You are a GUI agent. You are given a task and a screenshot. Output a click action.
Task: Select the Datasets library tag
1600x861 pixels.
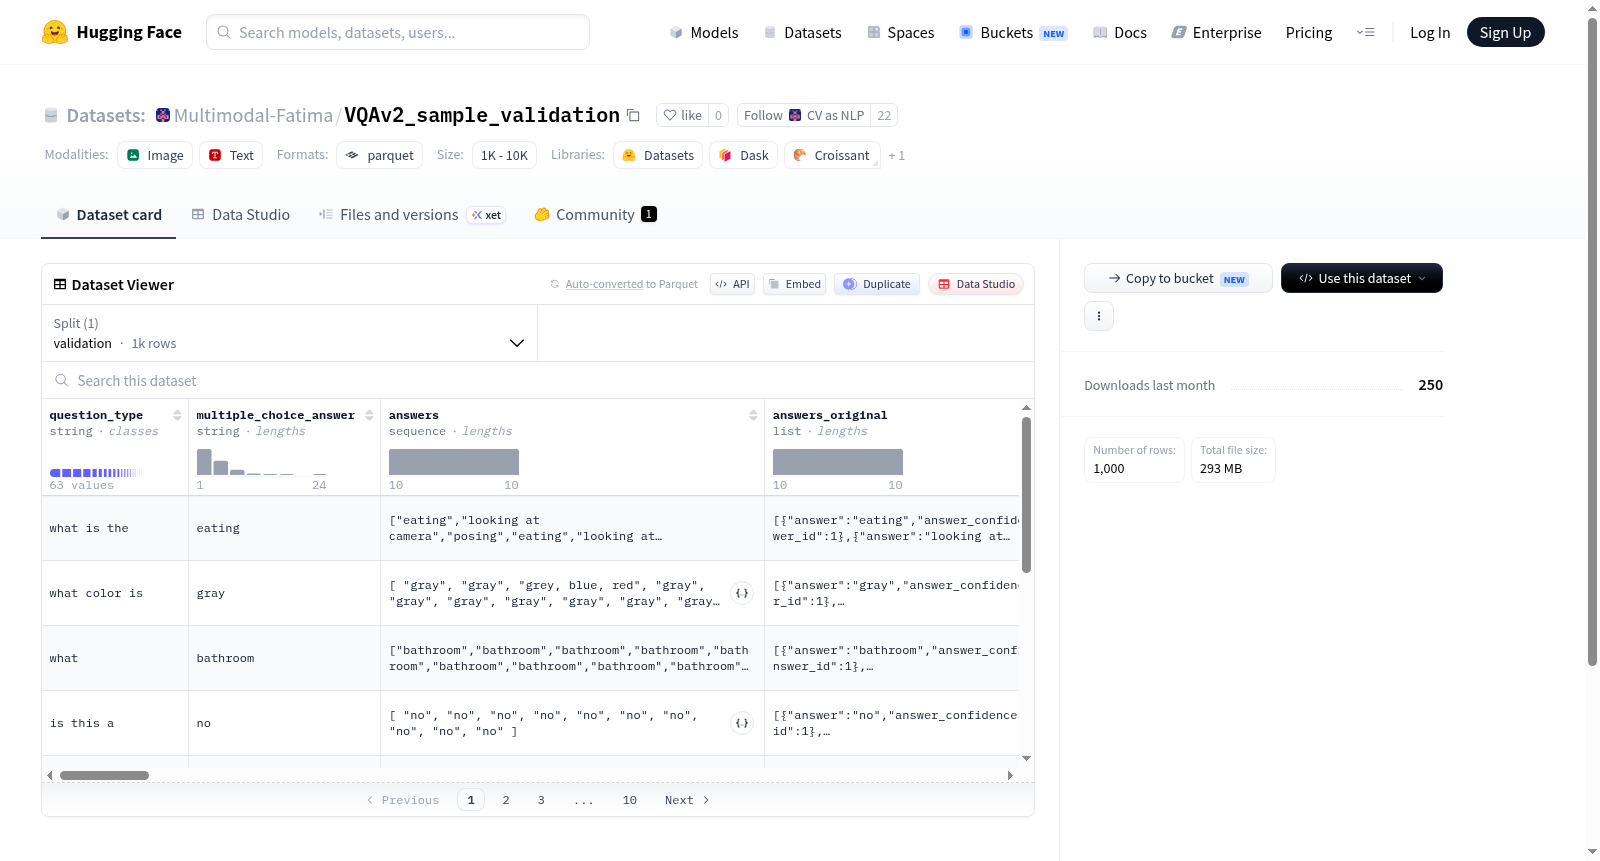(658, 155)
